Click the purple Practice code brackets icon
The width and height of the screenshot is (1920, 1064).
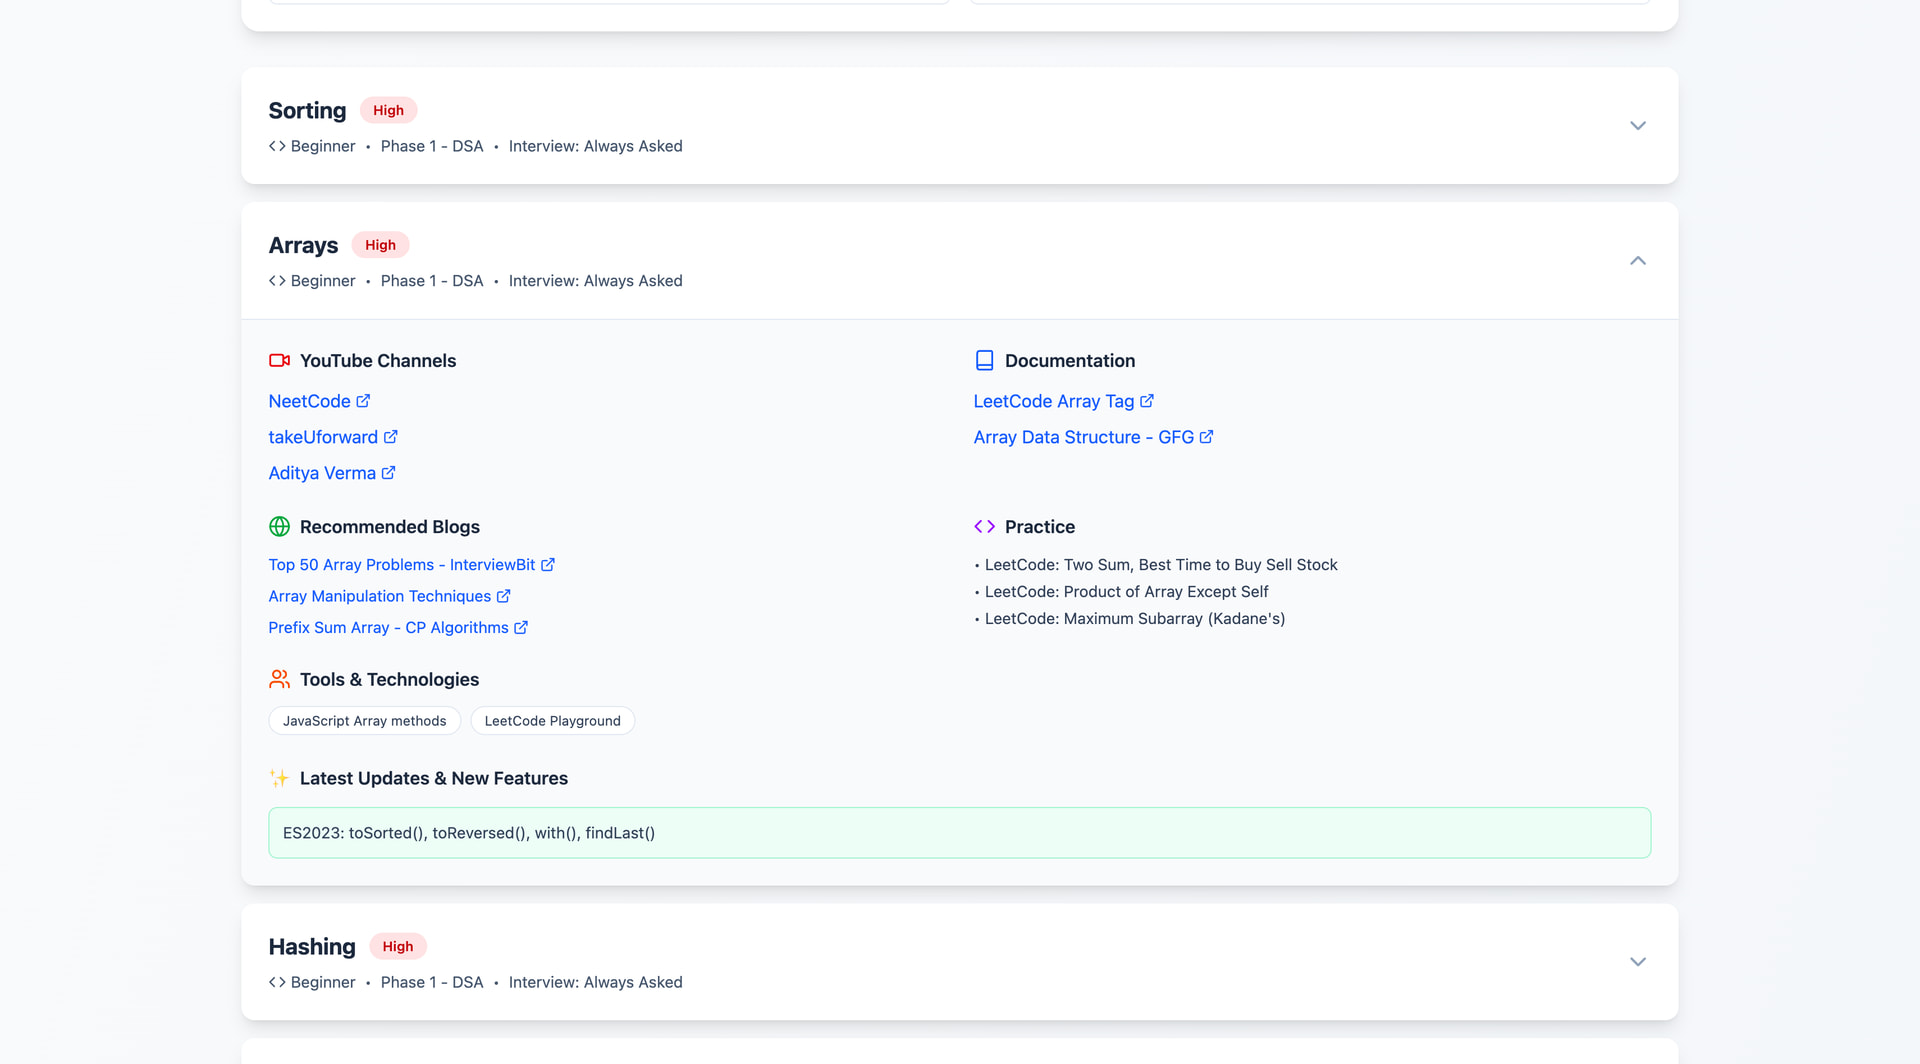[984, 527]
